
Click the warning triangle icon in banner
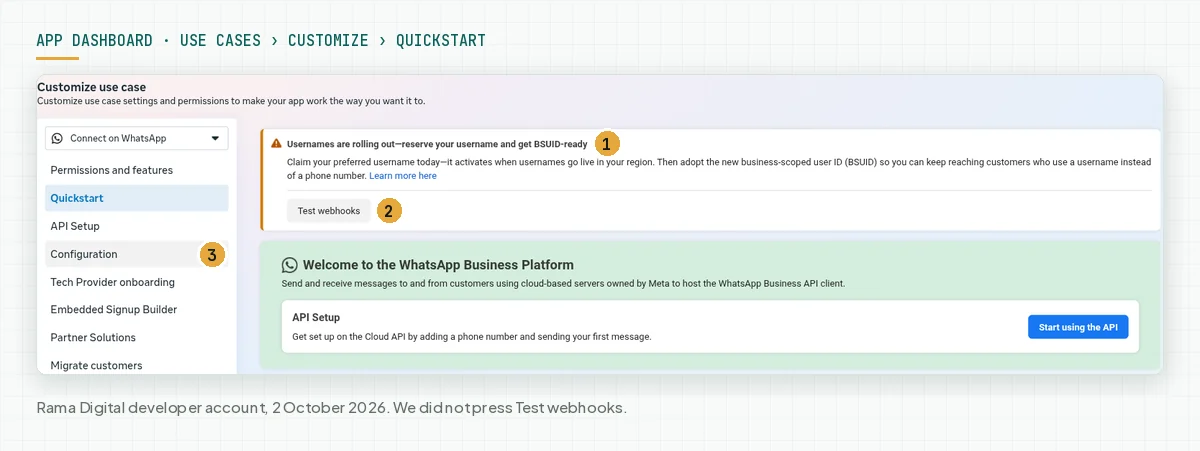click(277, 144)
